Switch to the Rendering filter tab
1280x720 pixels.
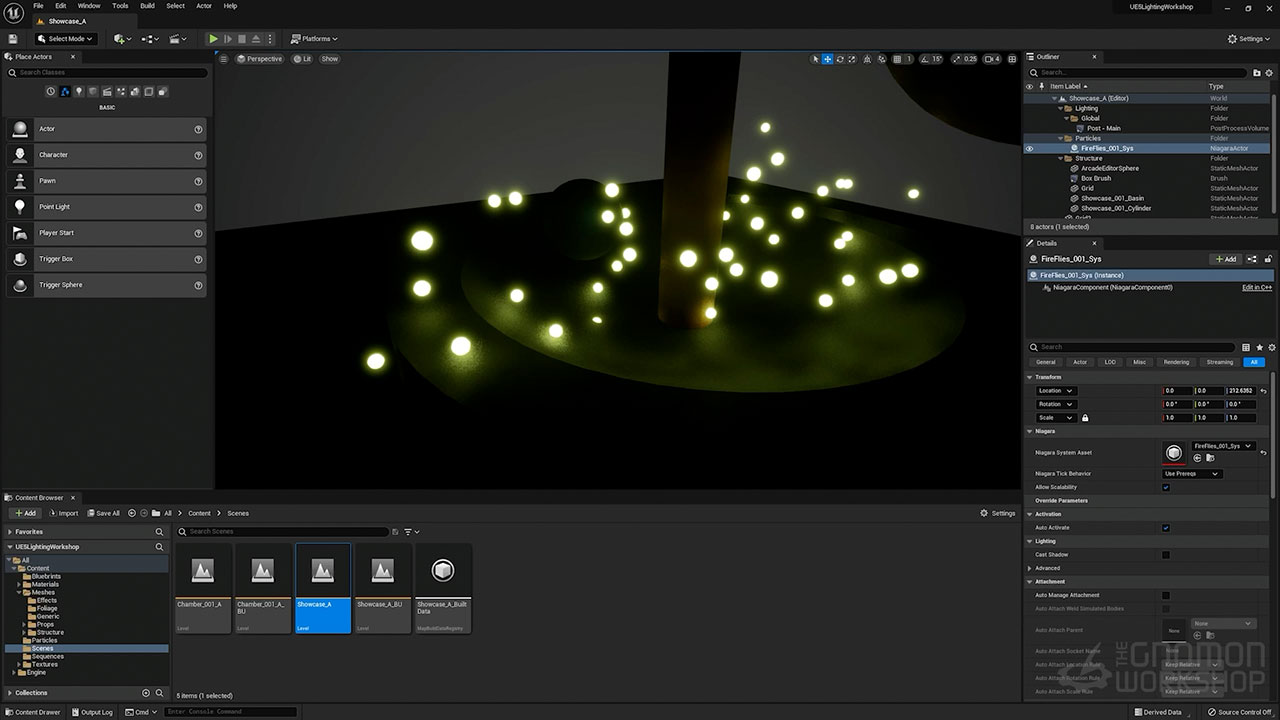1176,362
